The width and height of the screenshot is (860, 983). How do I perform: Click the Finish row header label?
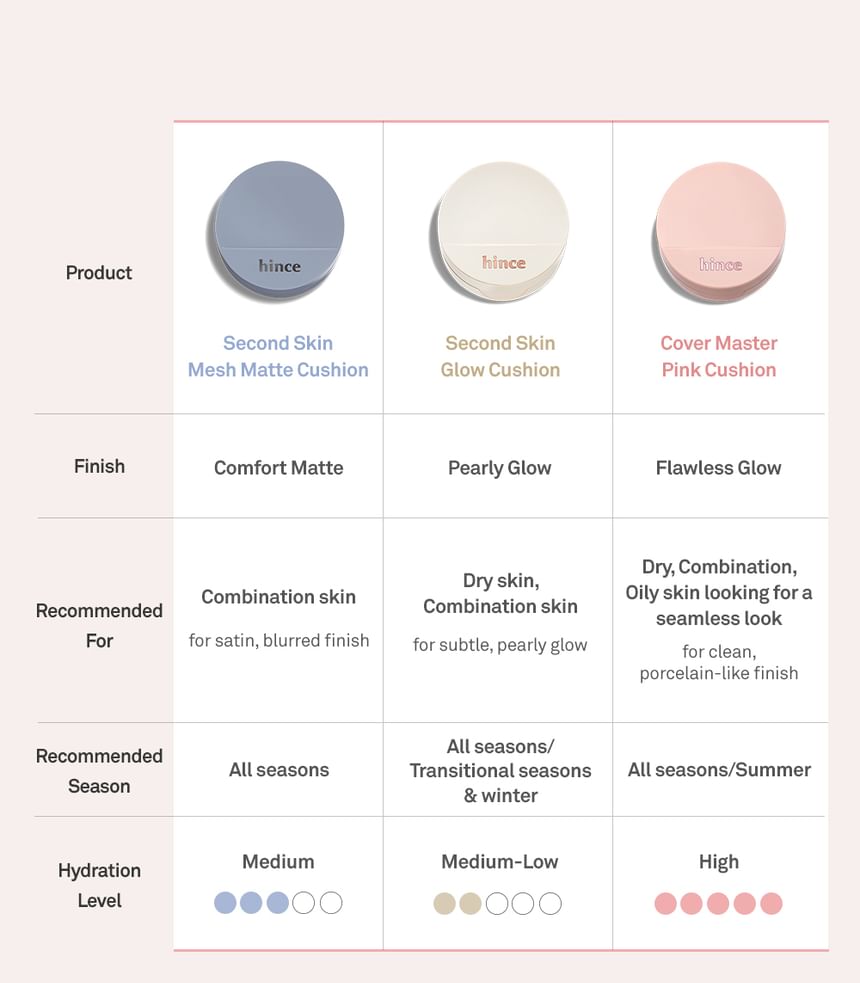pyautogui.click(x=99, y=466)
